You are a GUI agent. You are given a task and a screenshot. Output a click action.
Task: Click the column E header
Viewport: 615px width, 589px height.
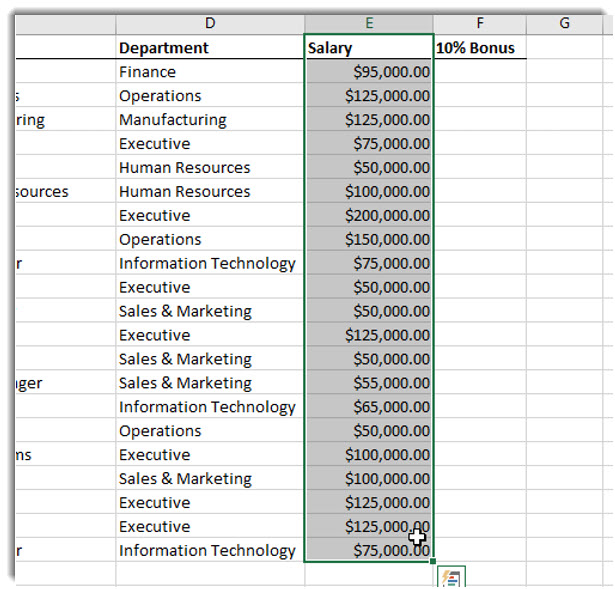[369, 23]
